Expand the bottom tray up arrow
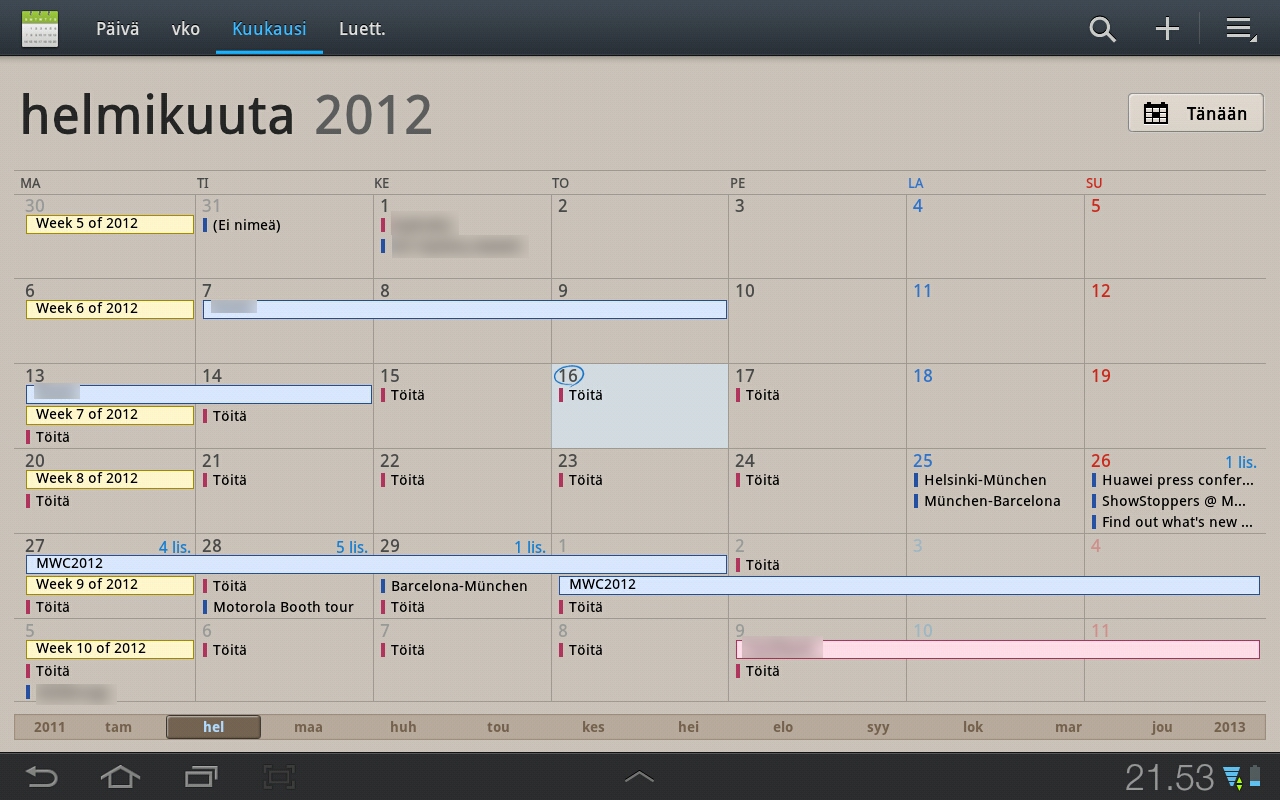 [x=639, y=776]
